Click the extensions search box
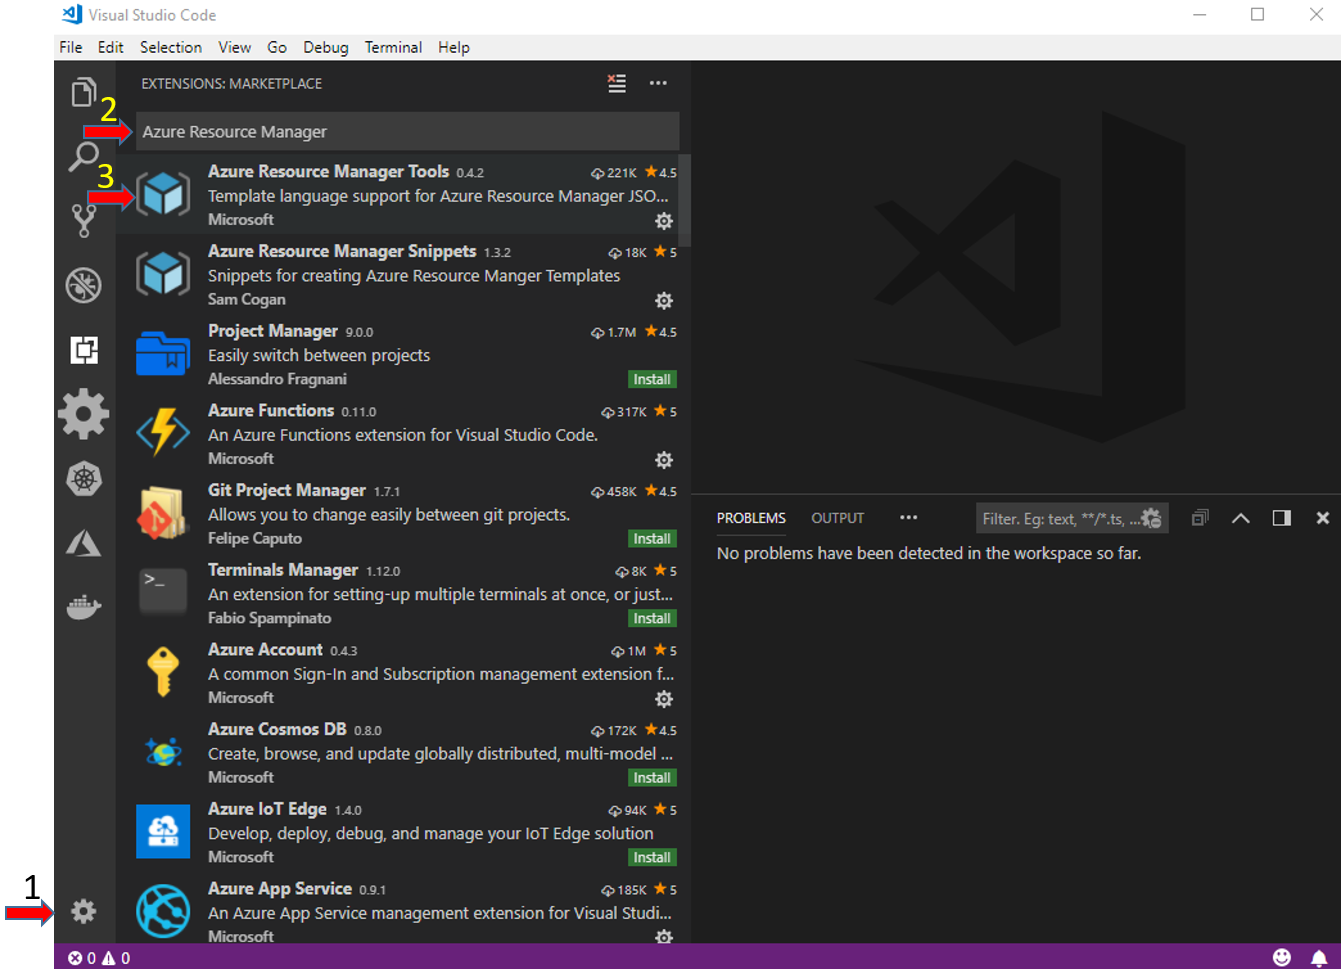This screenshot has width=1341, height=969. (408, 132)
